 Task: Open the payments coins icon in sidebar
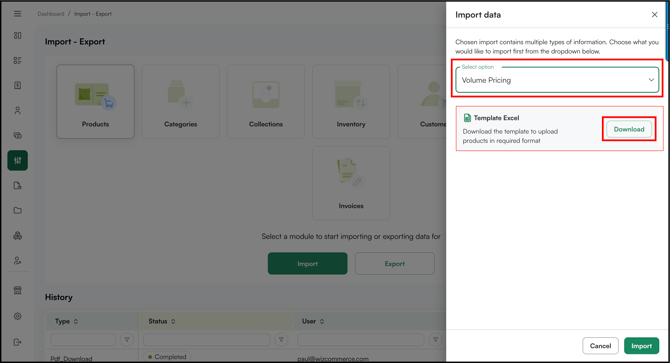coord(18,135)
